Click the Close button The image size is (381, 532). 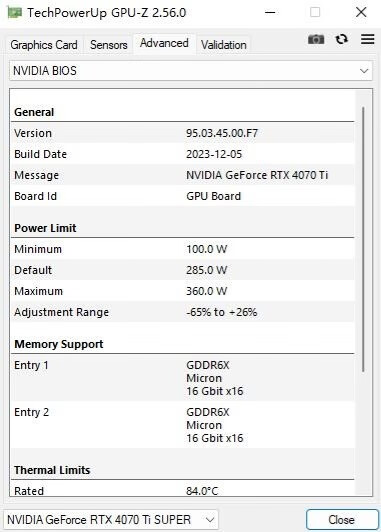point(342,519)
